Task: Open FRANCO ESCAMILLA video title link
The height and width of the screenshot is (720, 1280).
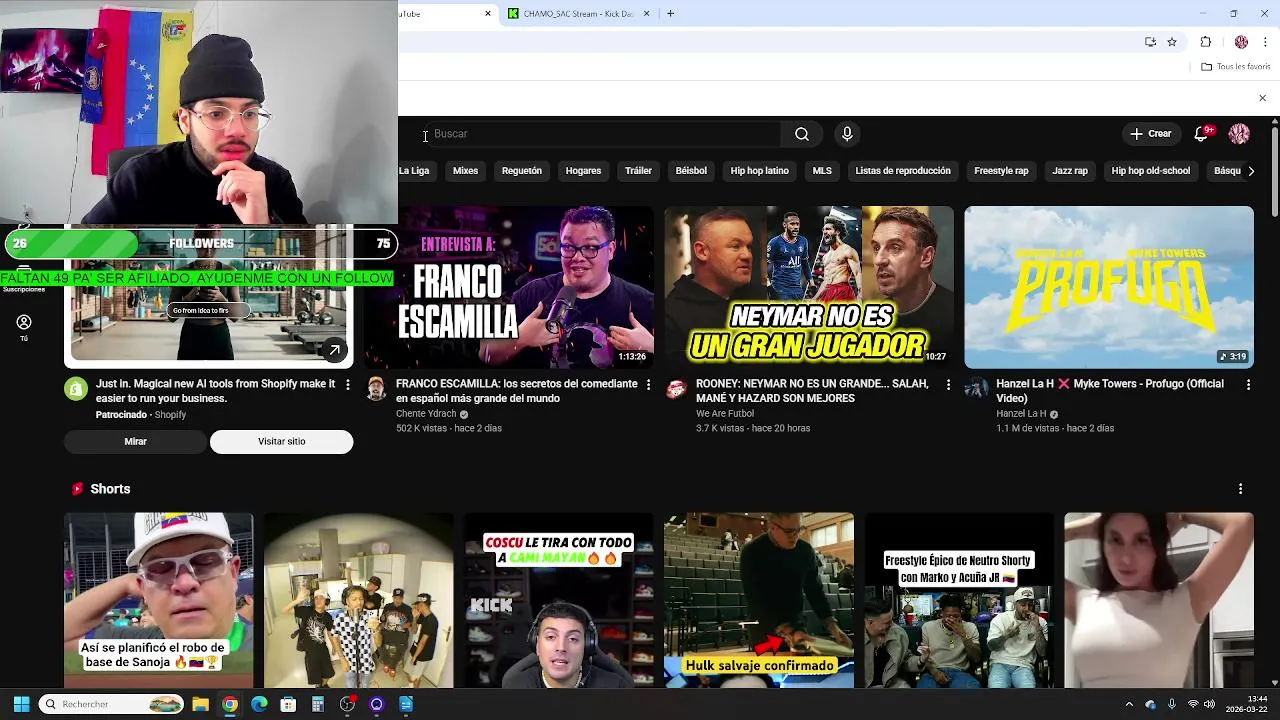Action: pyautogui.click(x=516, y=391)
